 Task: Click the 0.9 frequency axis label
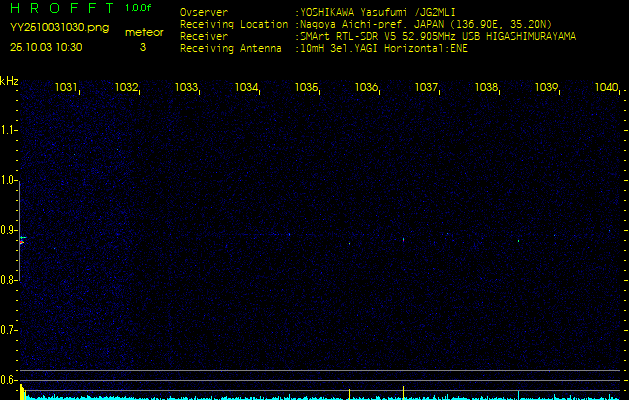(x=8, y=230)
